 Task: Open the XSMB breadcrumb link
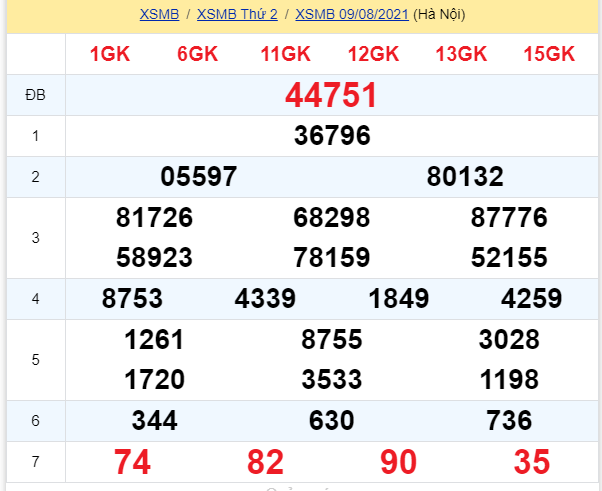click(158, 15)
